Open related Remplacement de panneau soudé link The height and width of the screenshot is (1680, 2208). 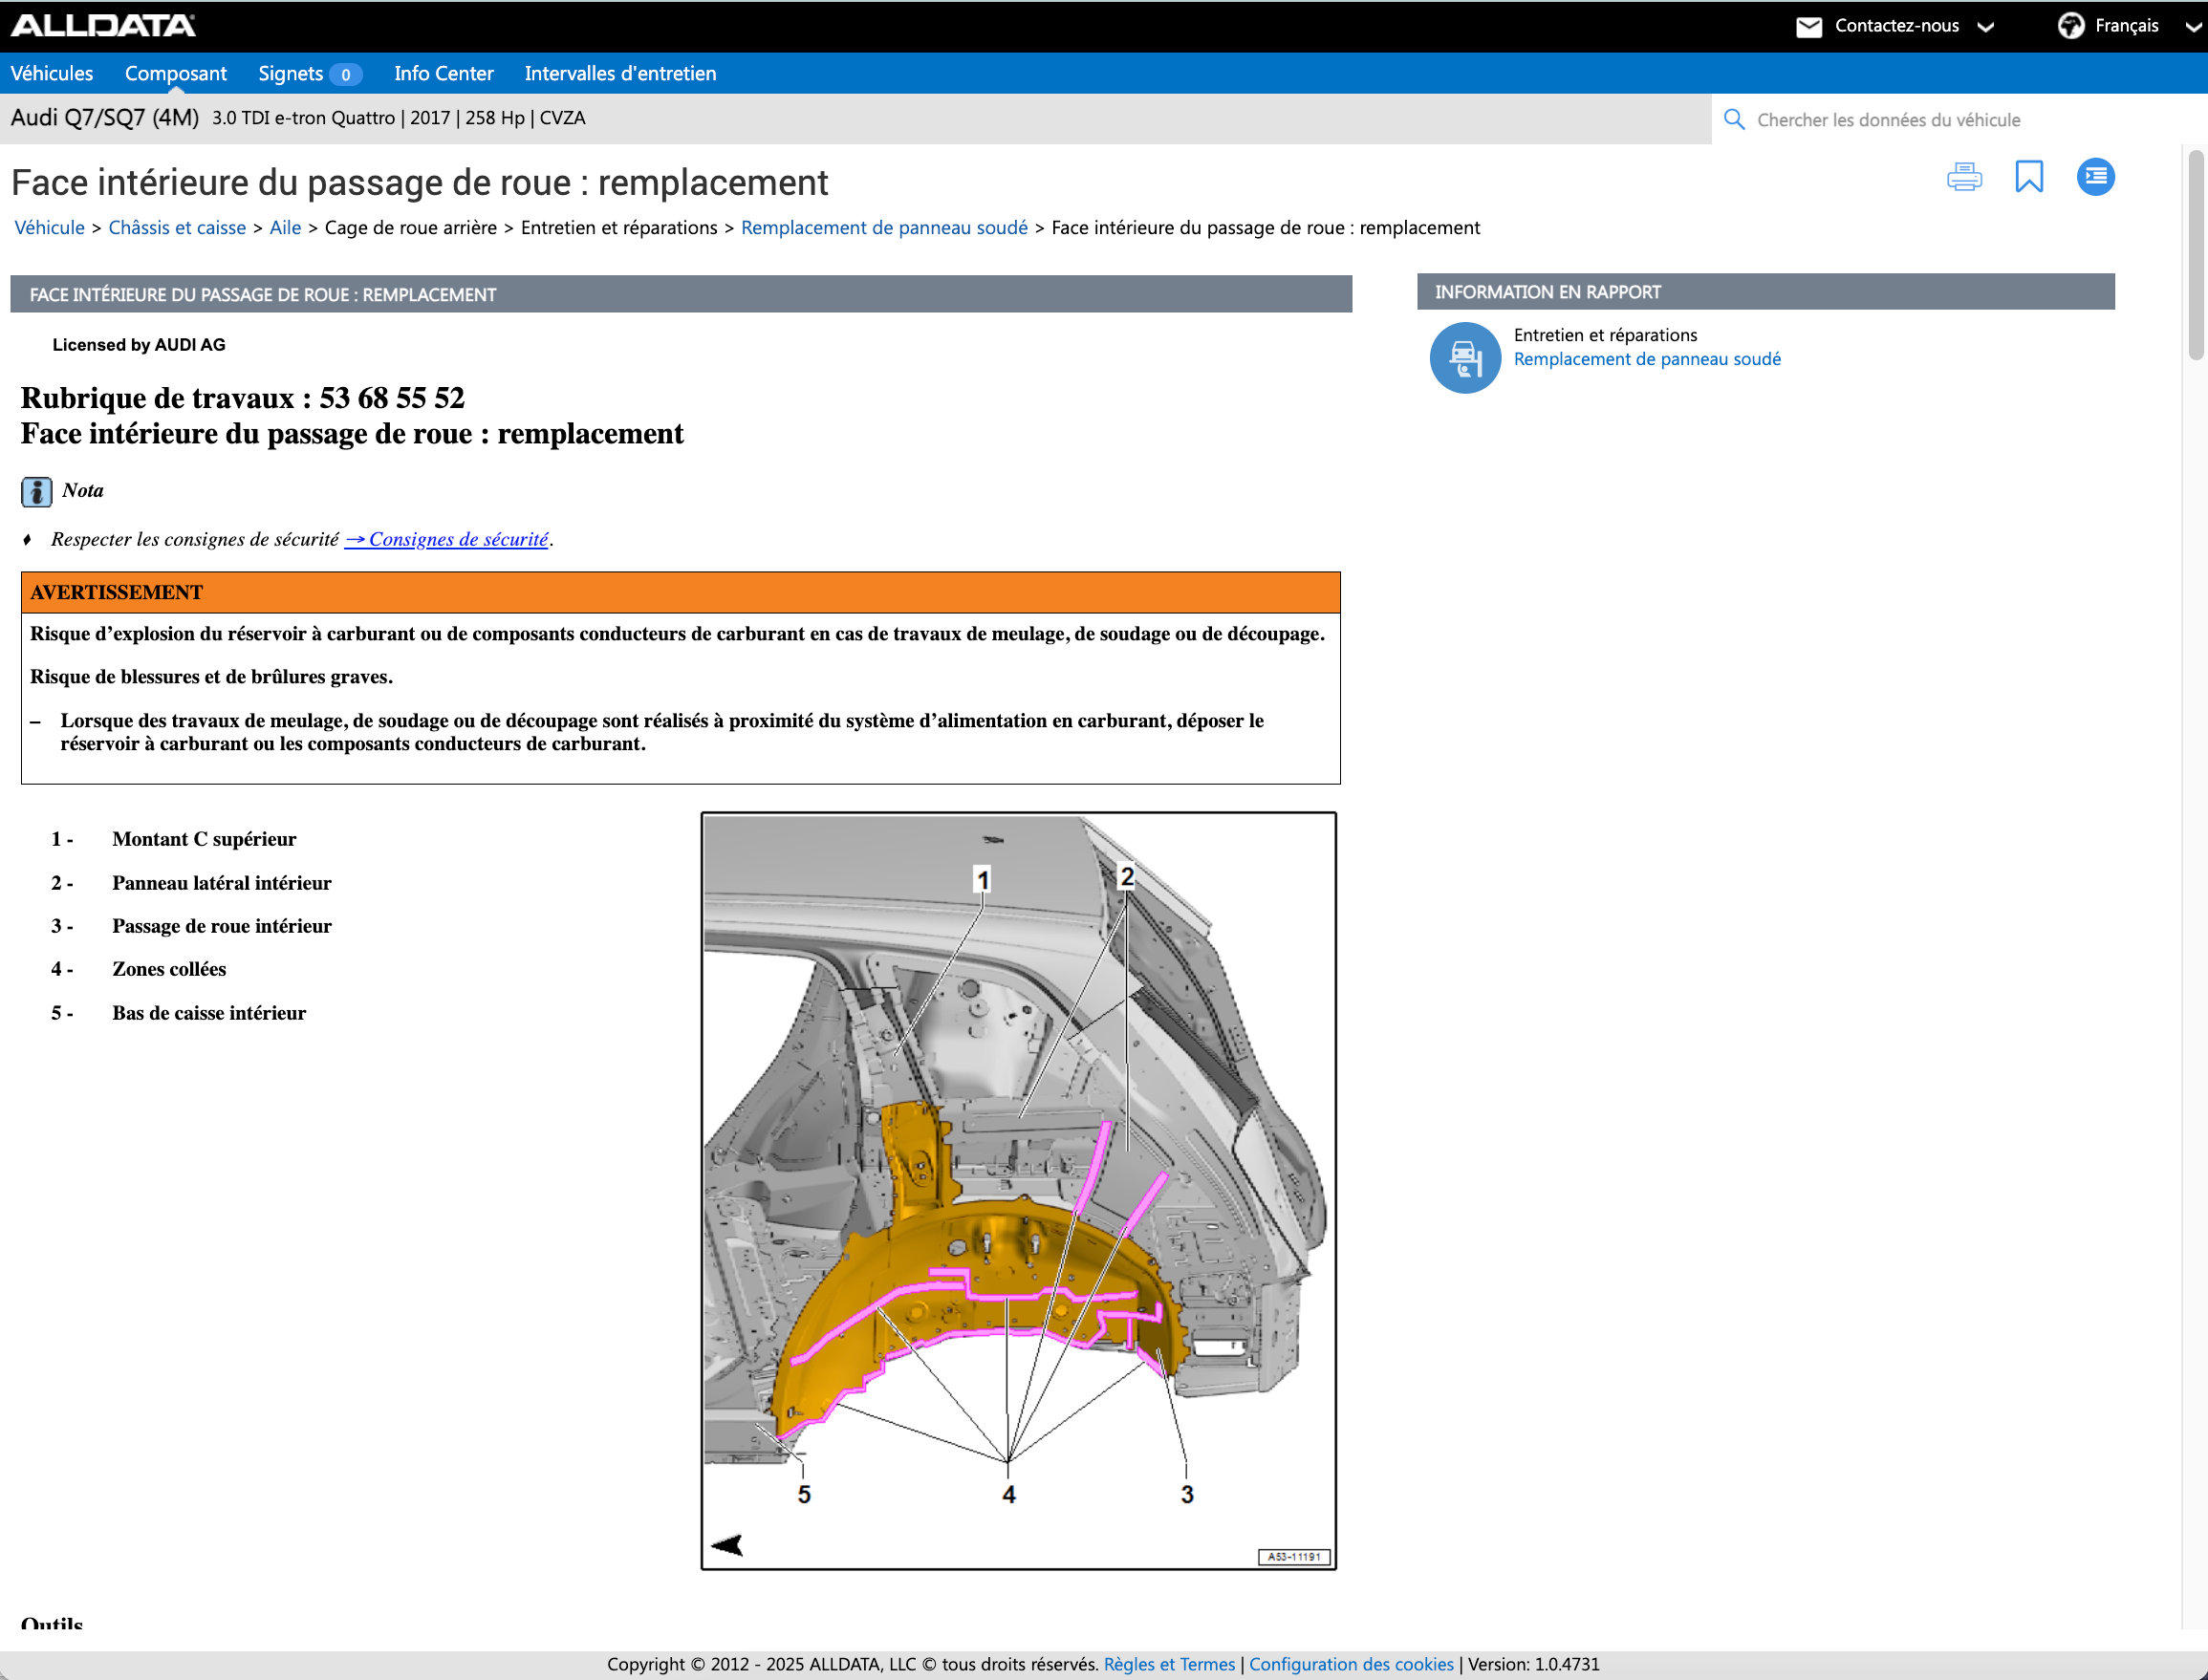pos(1647,359)
